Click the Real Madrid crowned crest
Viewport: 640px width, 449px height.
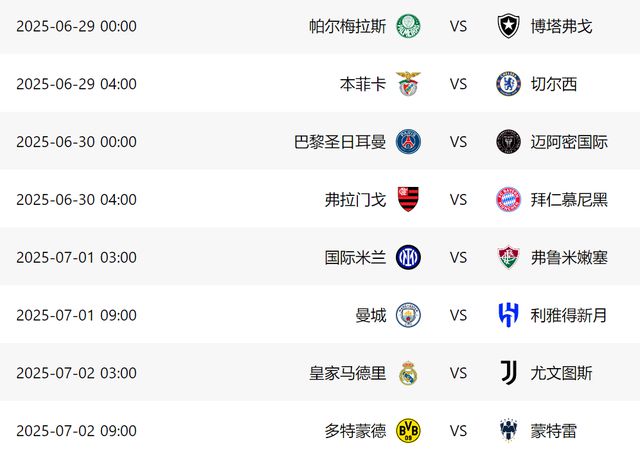pos(408,373)
